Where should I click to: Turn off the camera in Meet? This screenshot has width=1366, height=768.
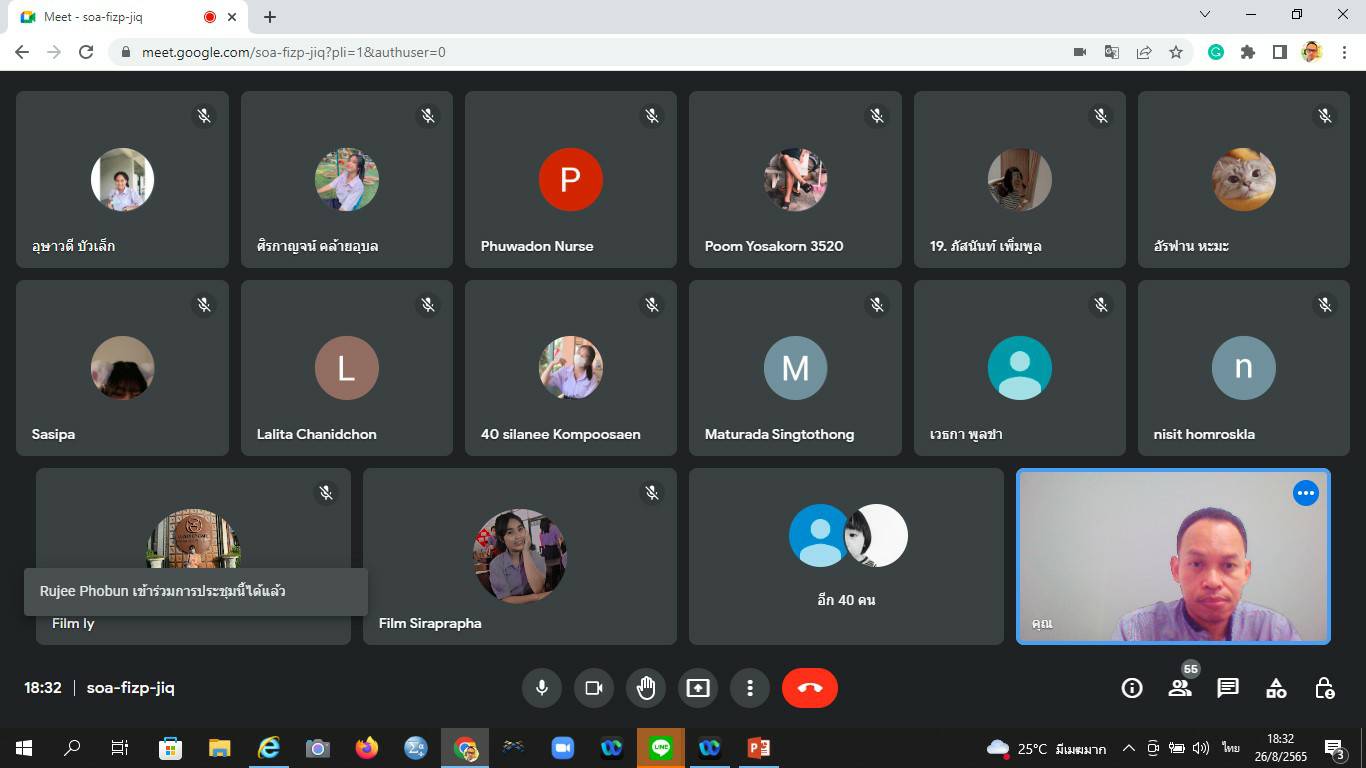pyautogui.click(x=593, y=688)
